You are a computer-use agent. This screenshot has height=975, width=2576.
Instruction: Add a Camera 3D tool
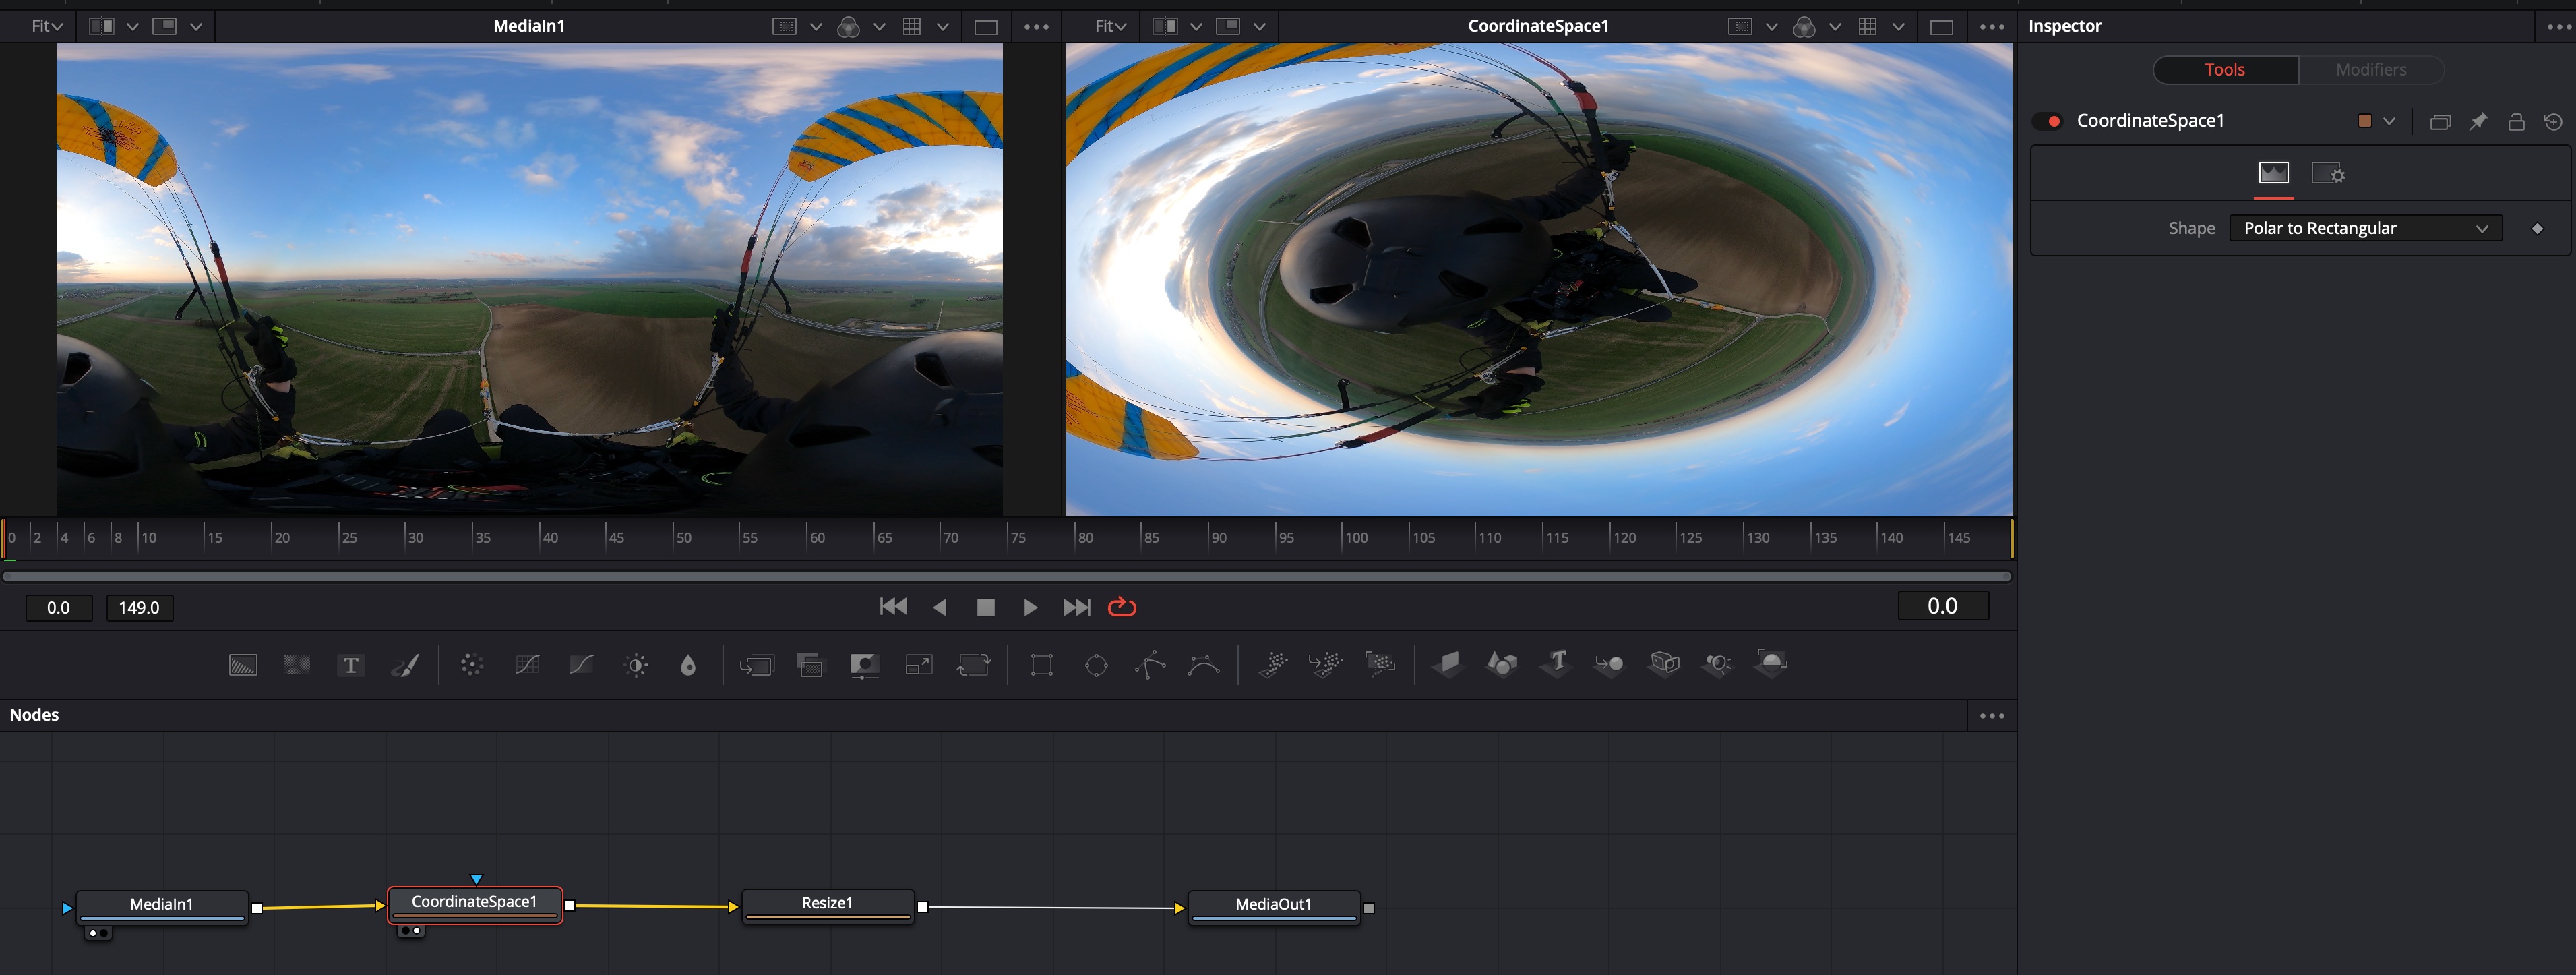point(1664,664)
